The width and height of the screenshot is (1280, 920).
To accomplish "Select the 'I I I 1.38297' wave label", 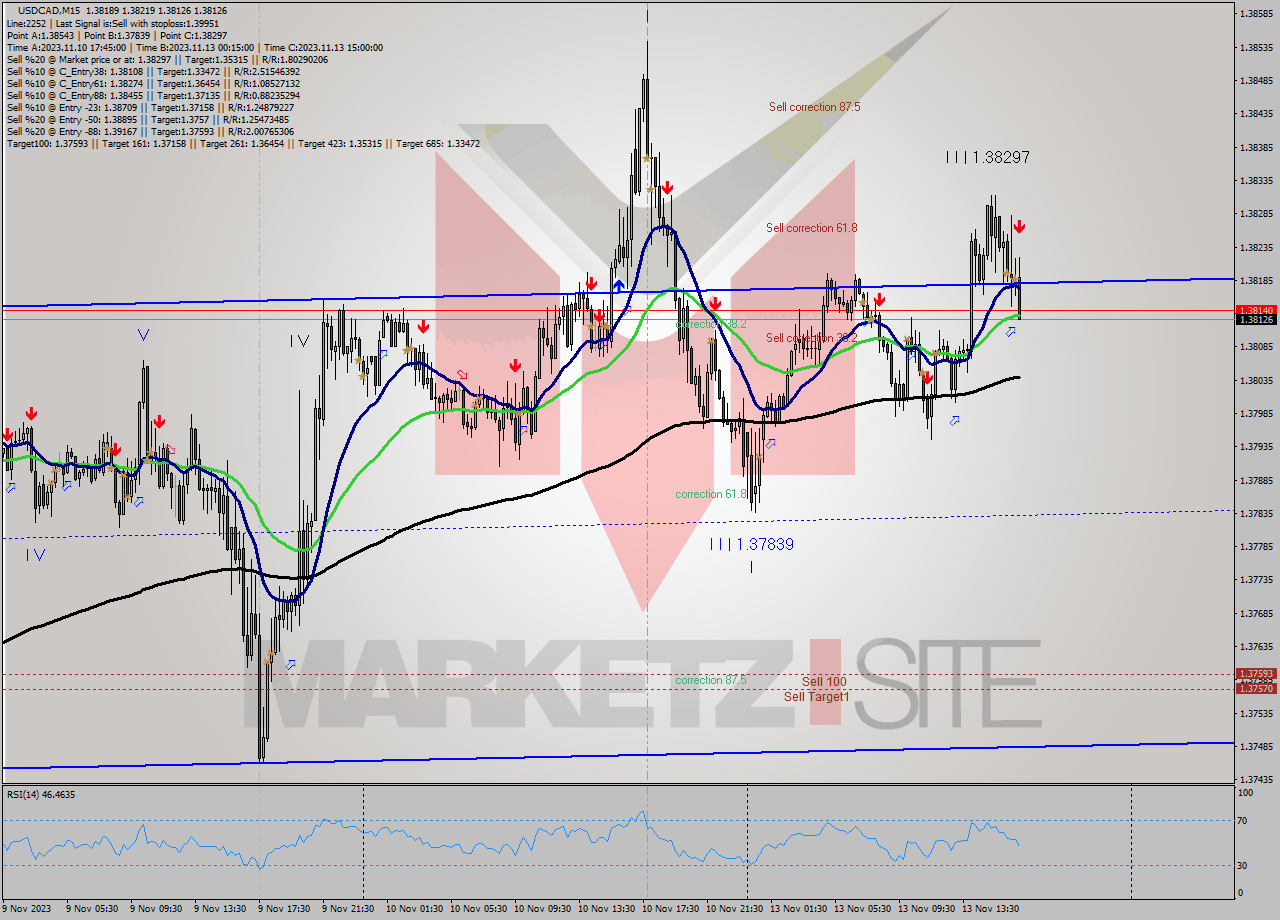I will coord(987,157).
